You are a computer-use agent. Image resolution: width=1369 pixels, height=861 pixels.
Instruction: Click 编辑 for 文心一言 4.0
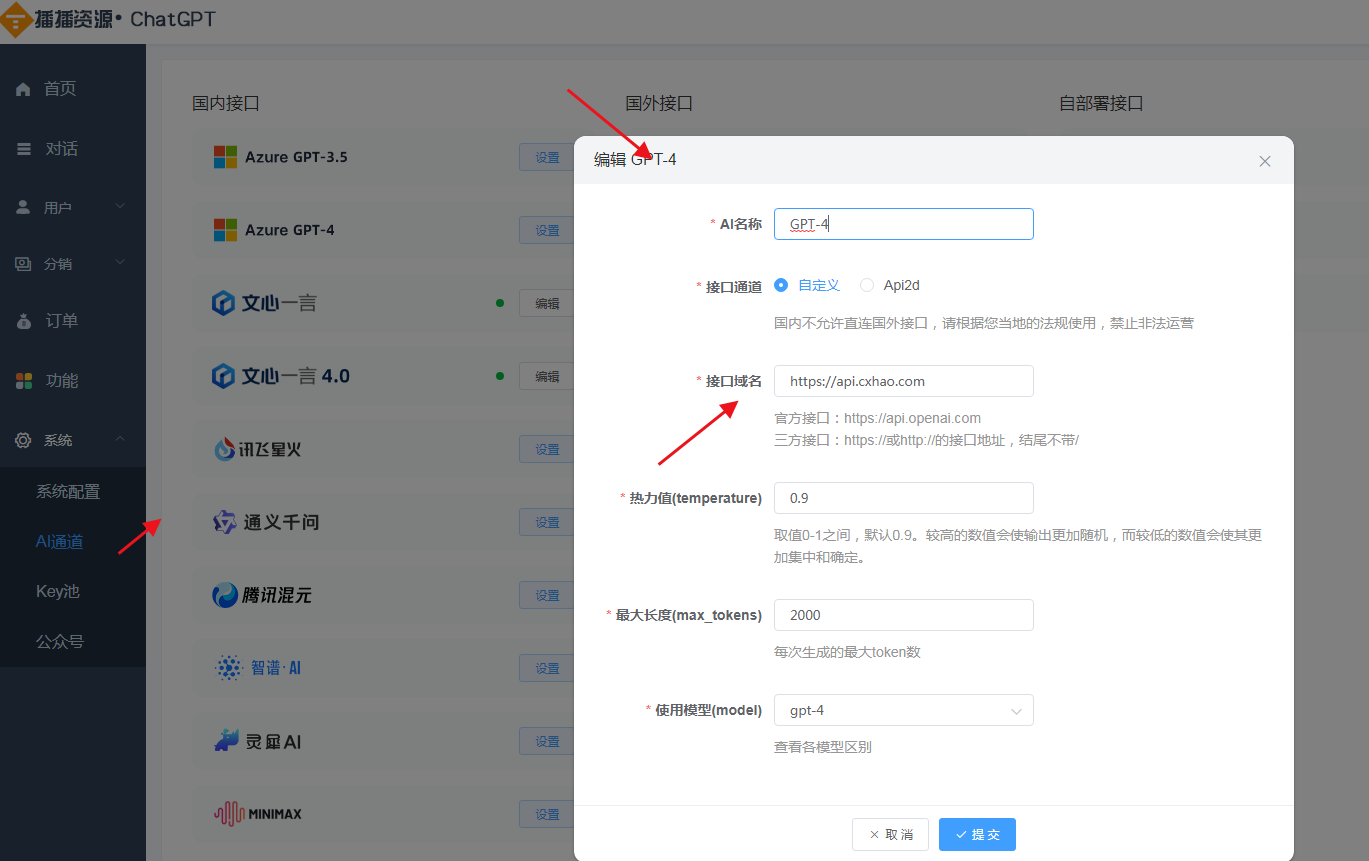point(547,376)
